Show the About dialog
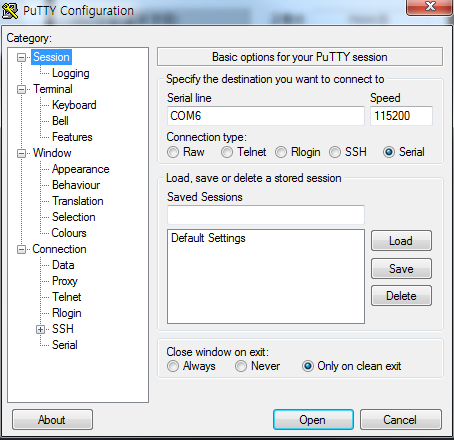Screen dimensions: 454x440 point(52,420)
